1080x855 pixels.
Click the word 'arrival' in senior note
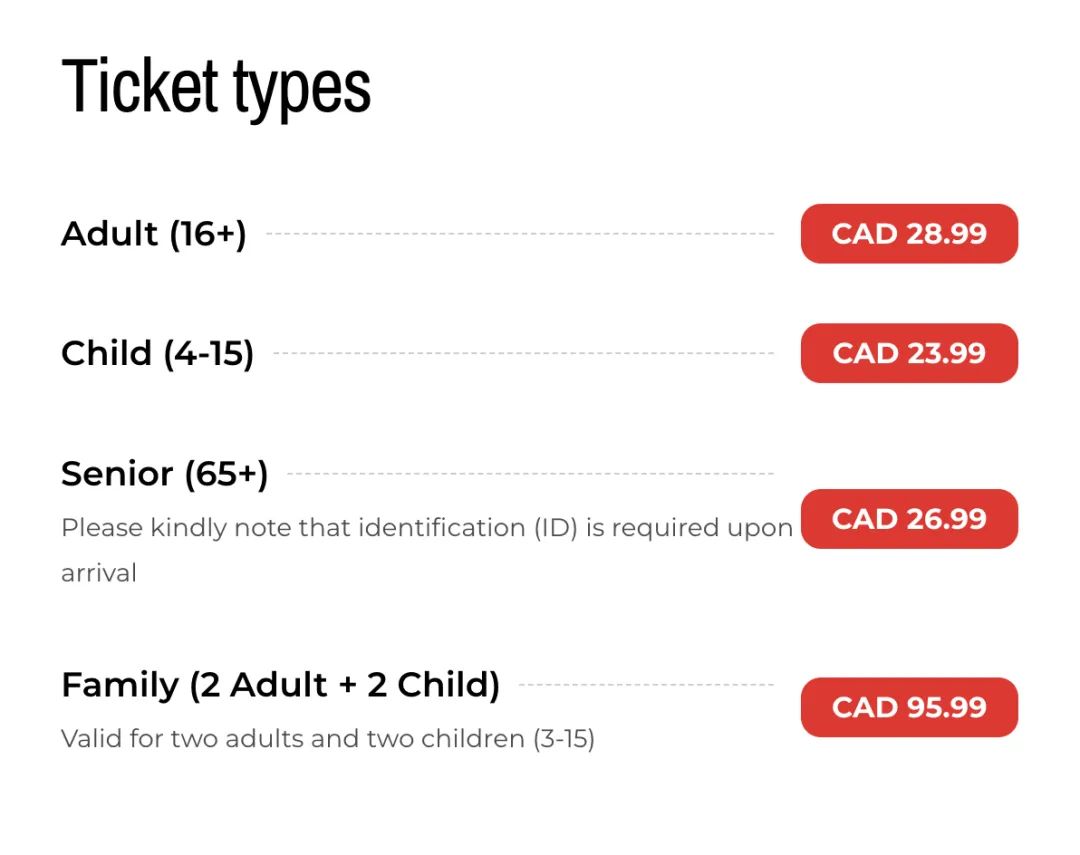click(99, 573)
